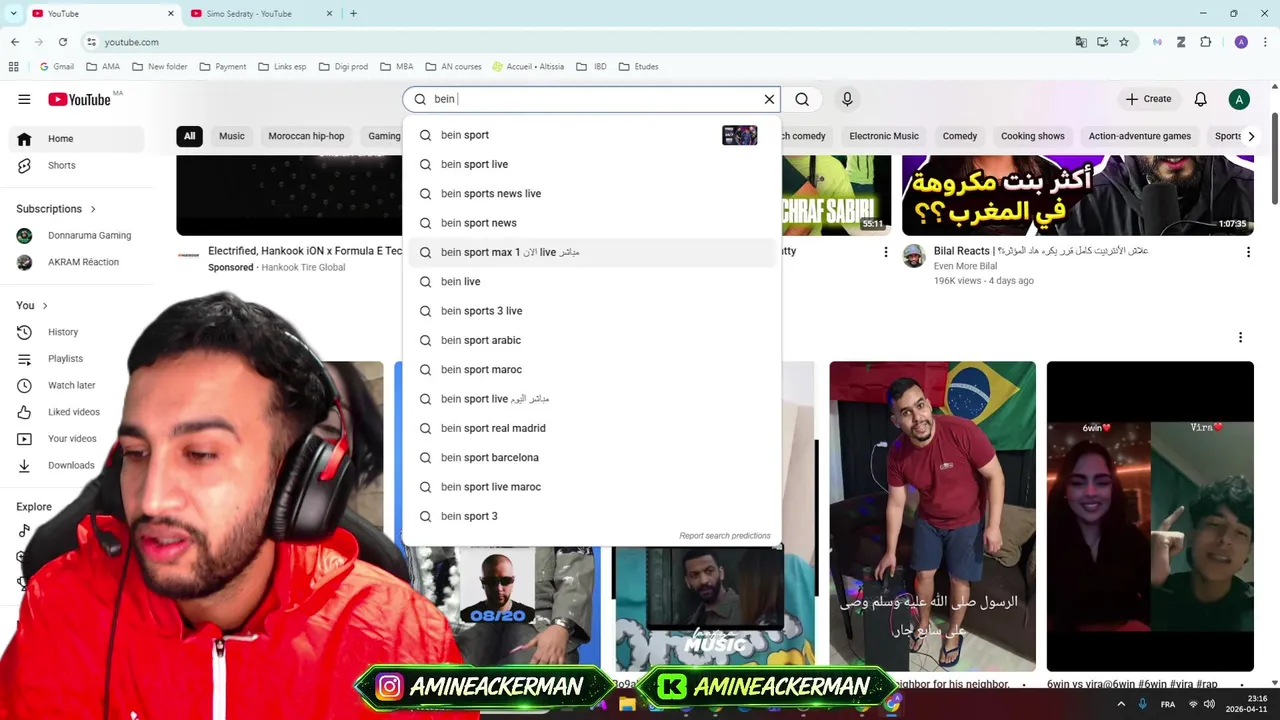Select the Electronic Music chip
This screenshot has height=720, width=1280.
tap(884, 136)
